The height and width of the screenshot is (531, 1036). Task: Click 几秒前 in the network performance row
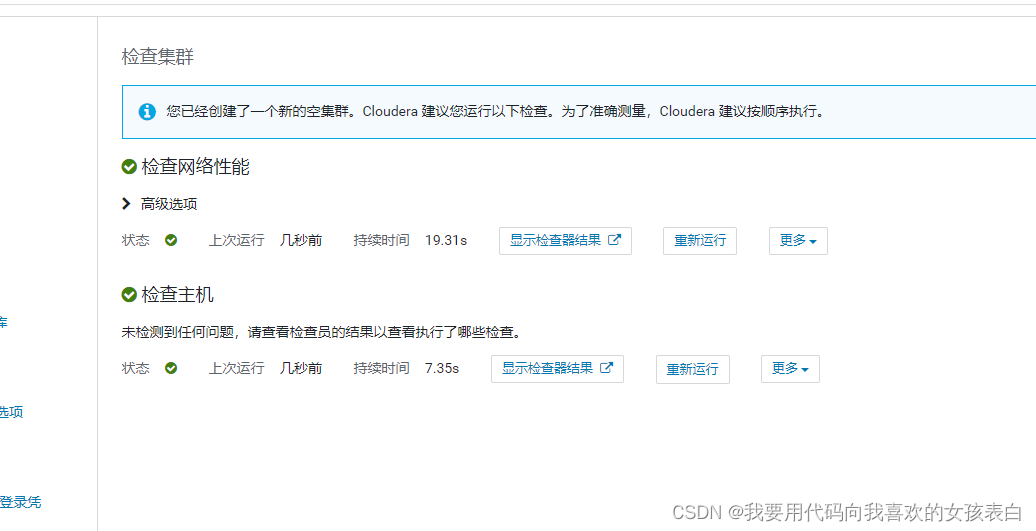point(301,240)
